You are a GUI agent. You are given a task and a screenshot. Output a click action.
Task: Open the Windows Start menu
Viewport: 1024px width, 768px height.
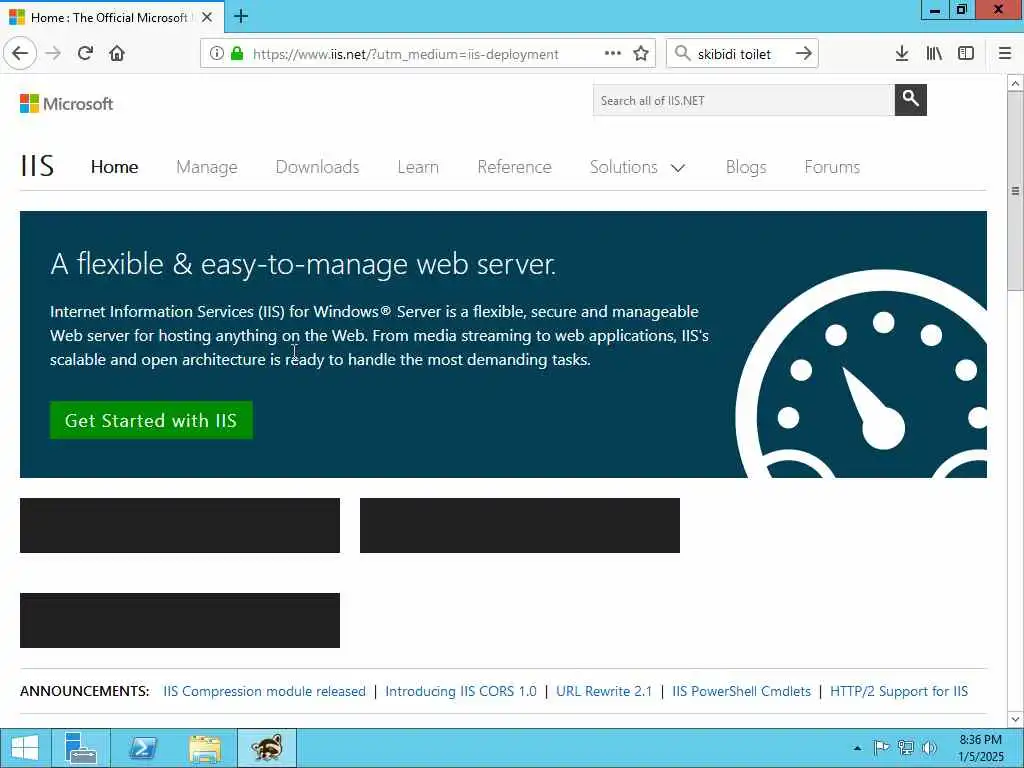pos(25,748)
